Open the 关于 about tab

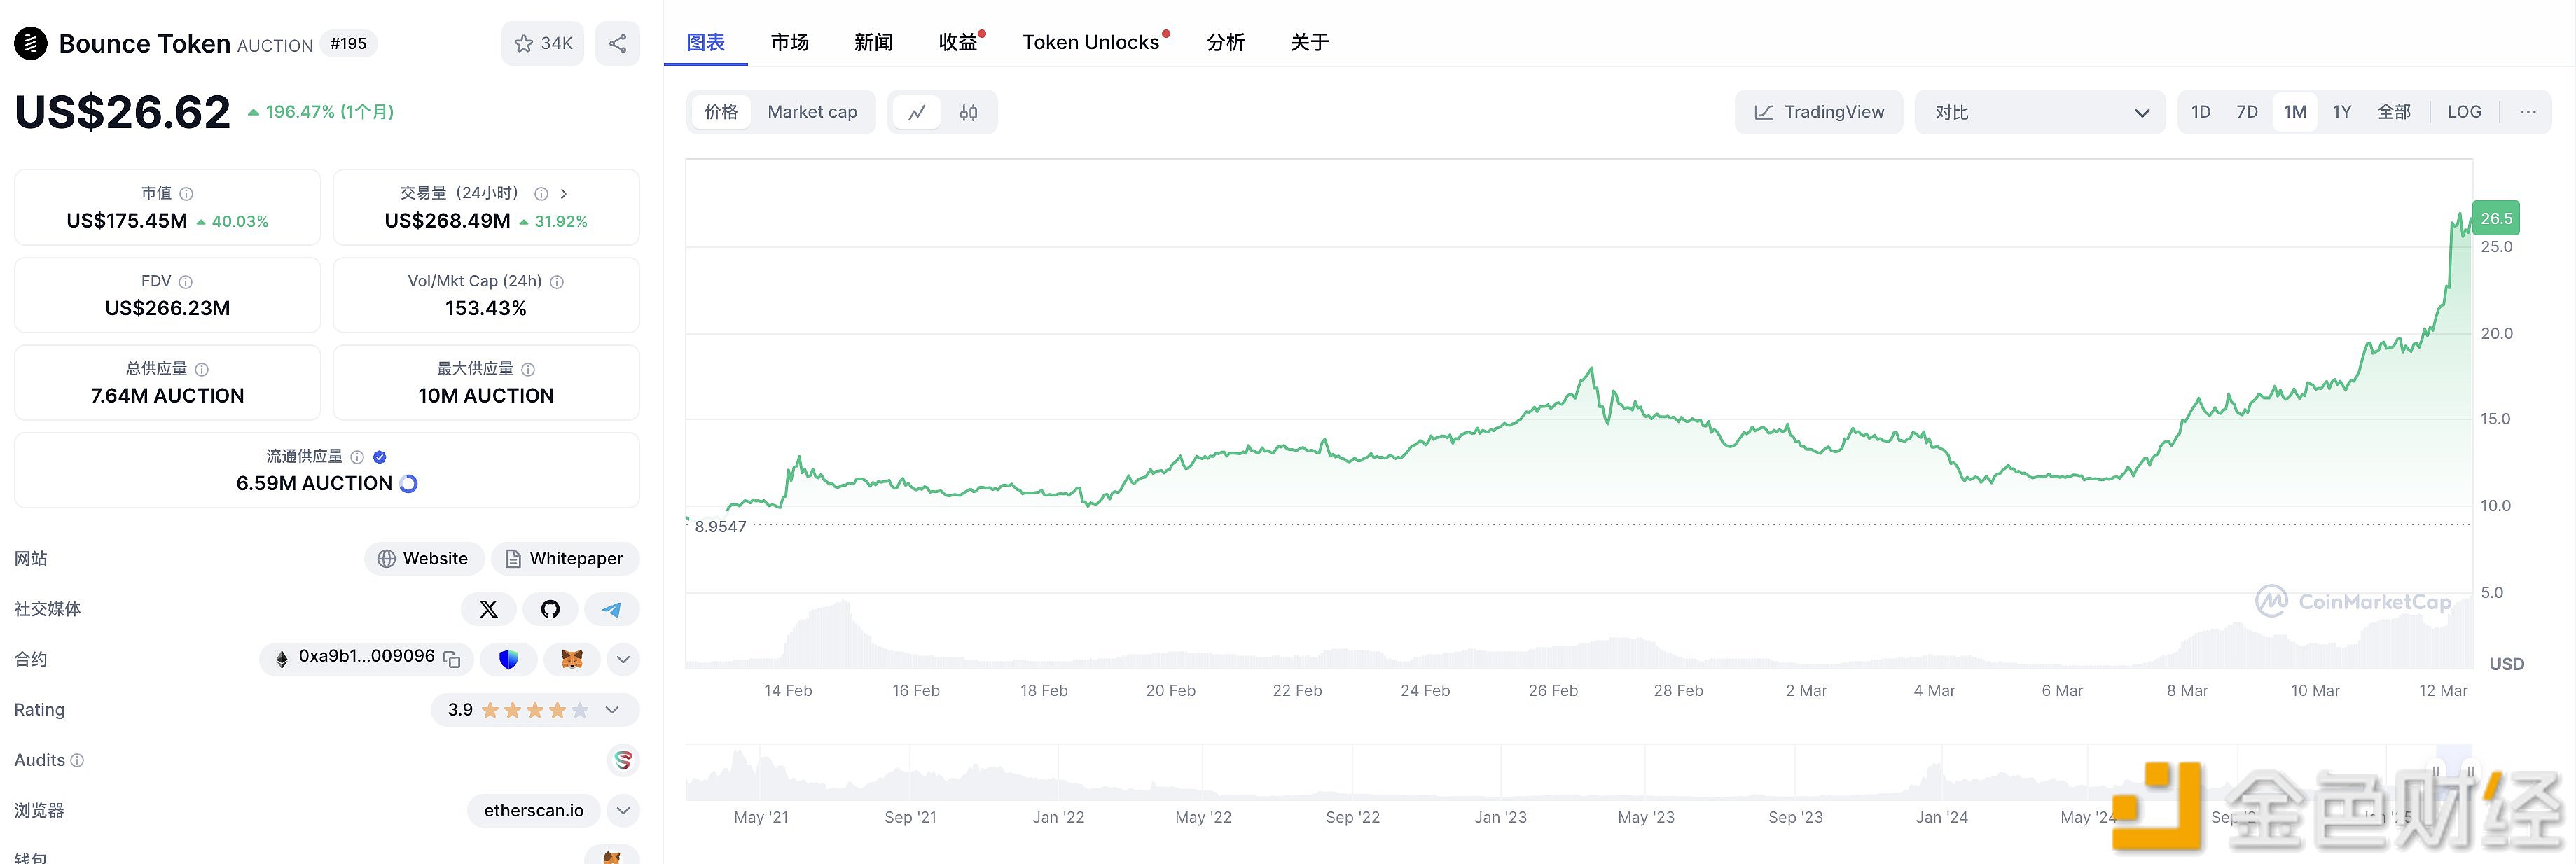(1310, 42)
